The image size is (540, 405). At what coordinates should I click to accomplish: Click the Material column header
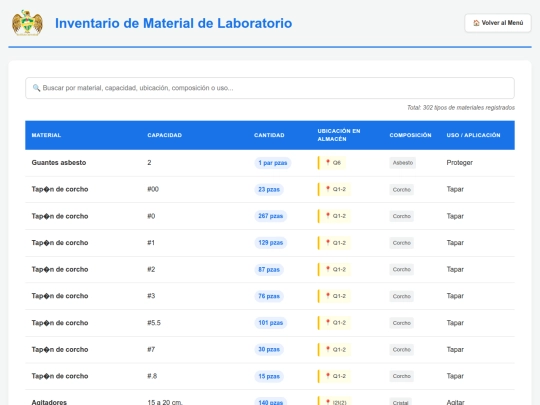click(x=46, y=135)
